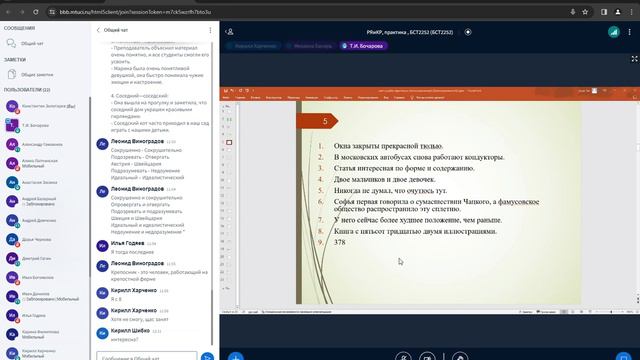
Task: Open Общие заметки shared notes
Action: (37, 75)
